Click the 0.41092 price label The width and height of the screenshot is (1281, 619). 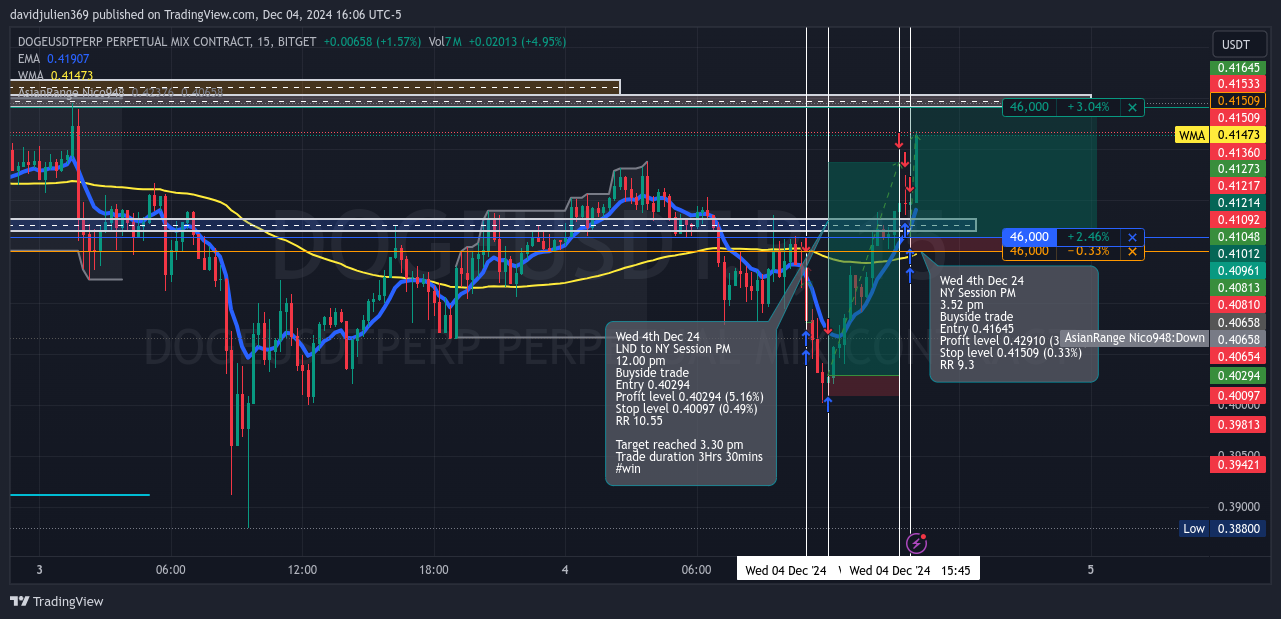tap(1238, 219)
